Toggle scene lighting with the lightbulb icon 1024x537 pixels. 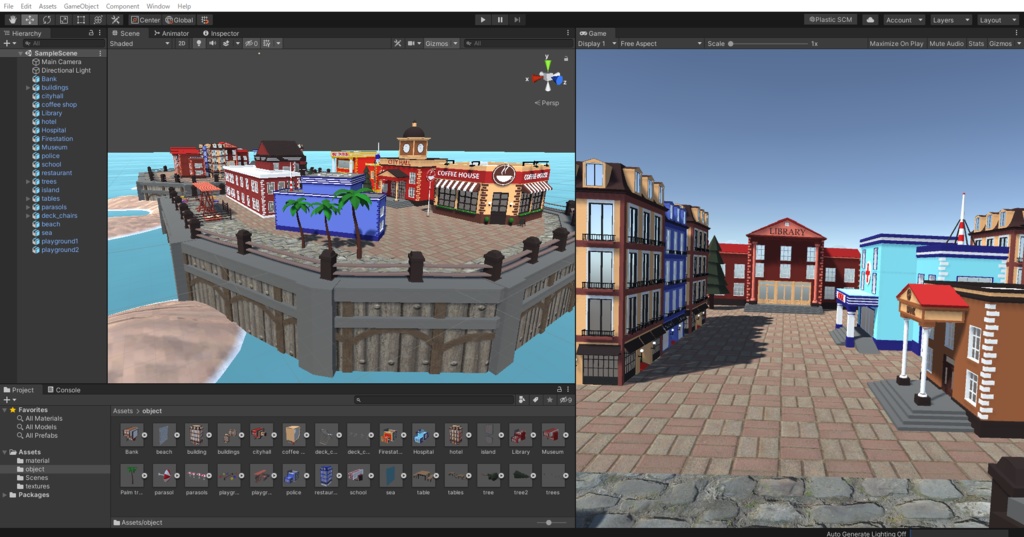(x=198, y=44)
